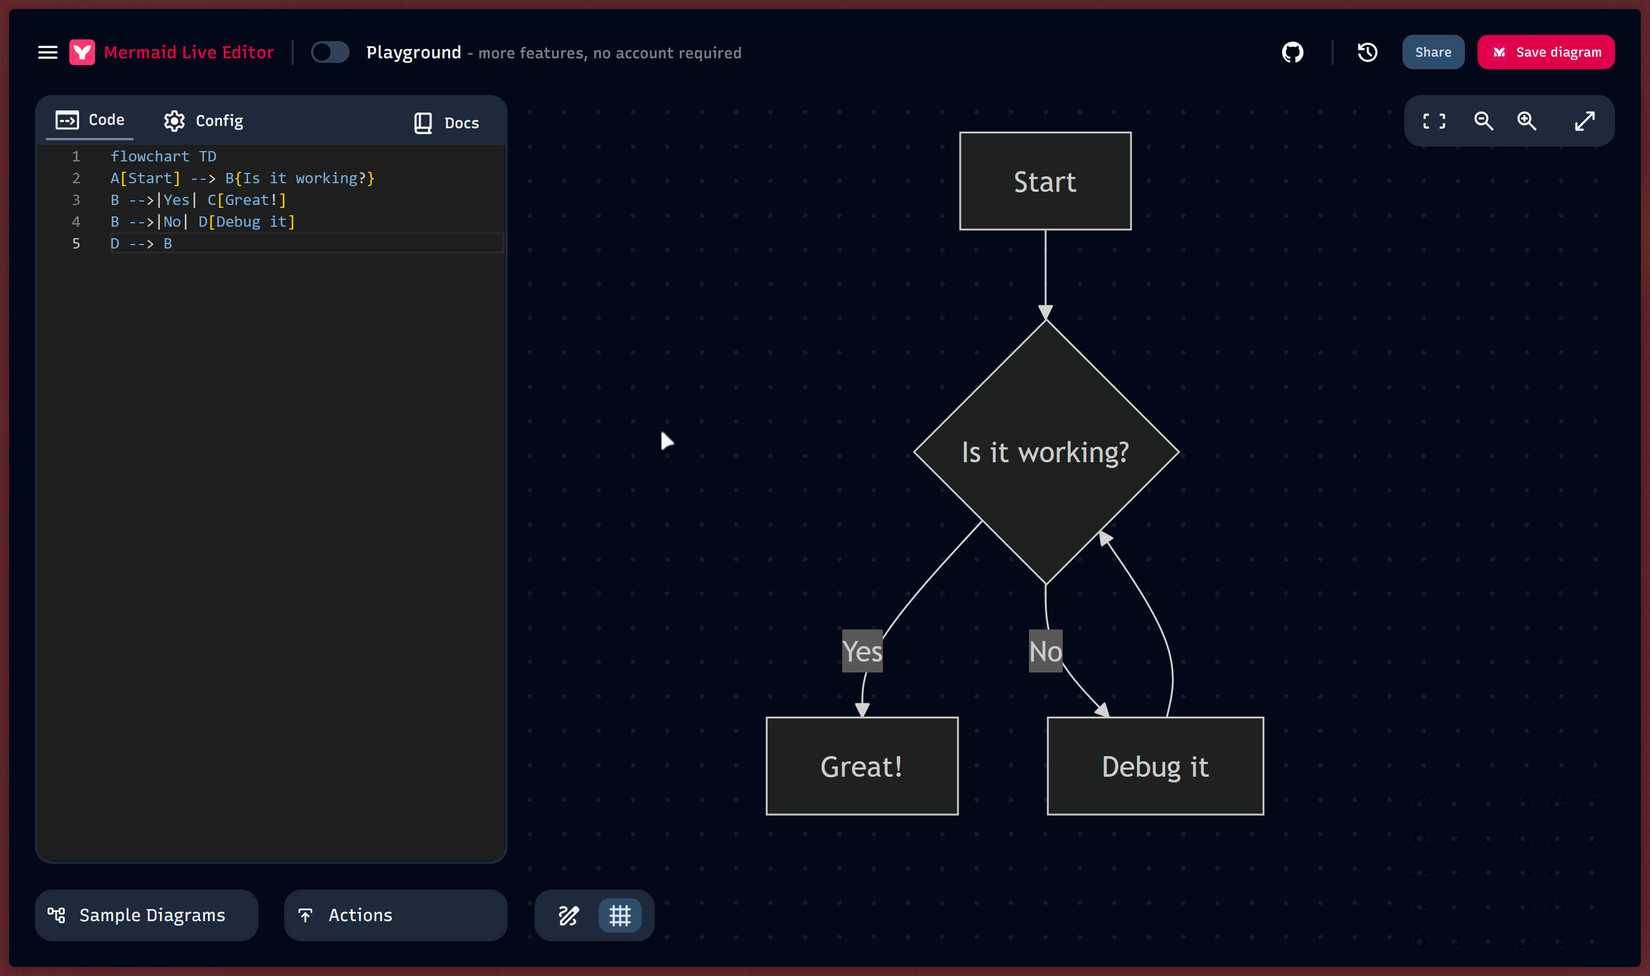Click the Mermaid logo icon

click(x=82, y=52)
